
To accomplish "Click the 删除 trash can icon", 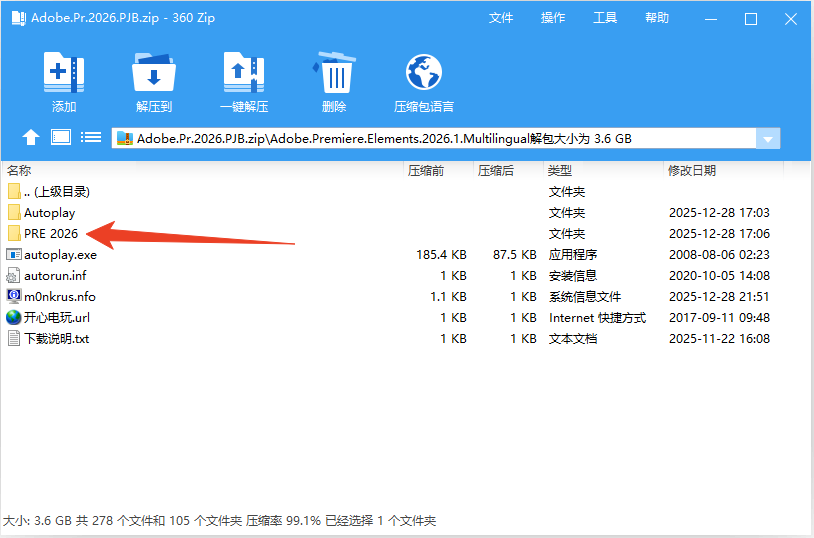I will click(334, 73).
